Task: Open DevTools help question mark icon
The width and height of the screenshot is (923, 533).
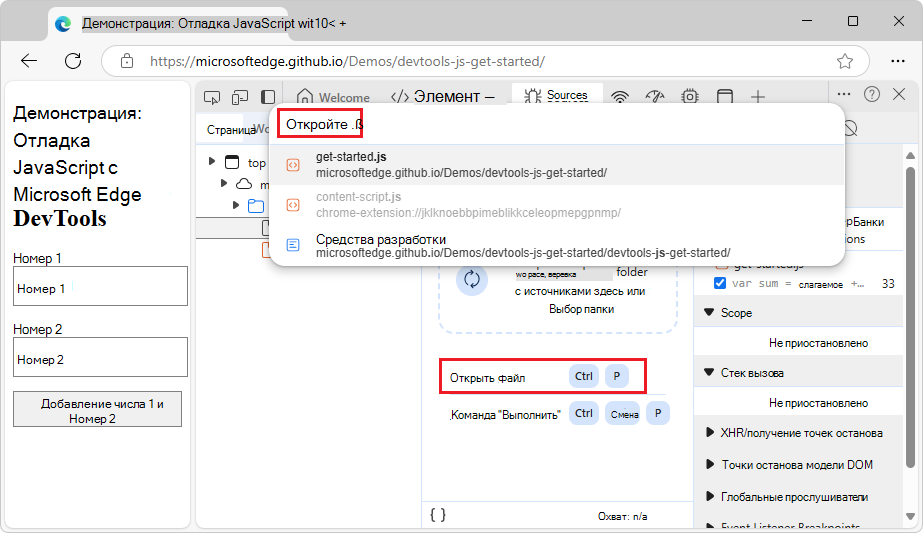Action: tap(872, 94)
